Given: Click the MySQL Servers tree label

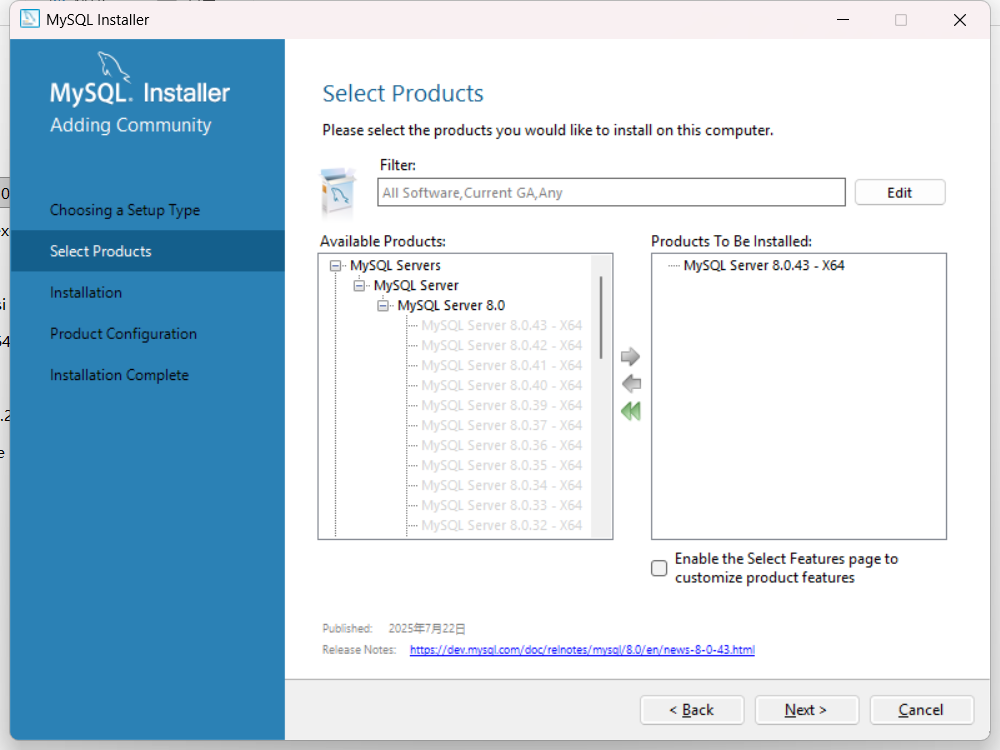Looking at the screenshot, I should [x=395, y=265].
